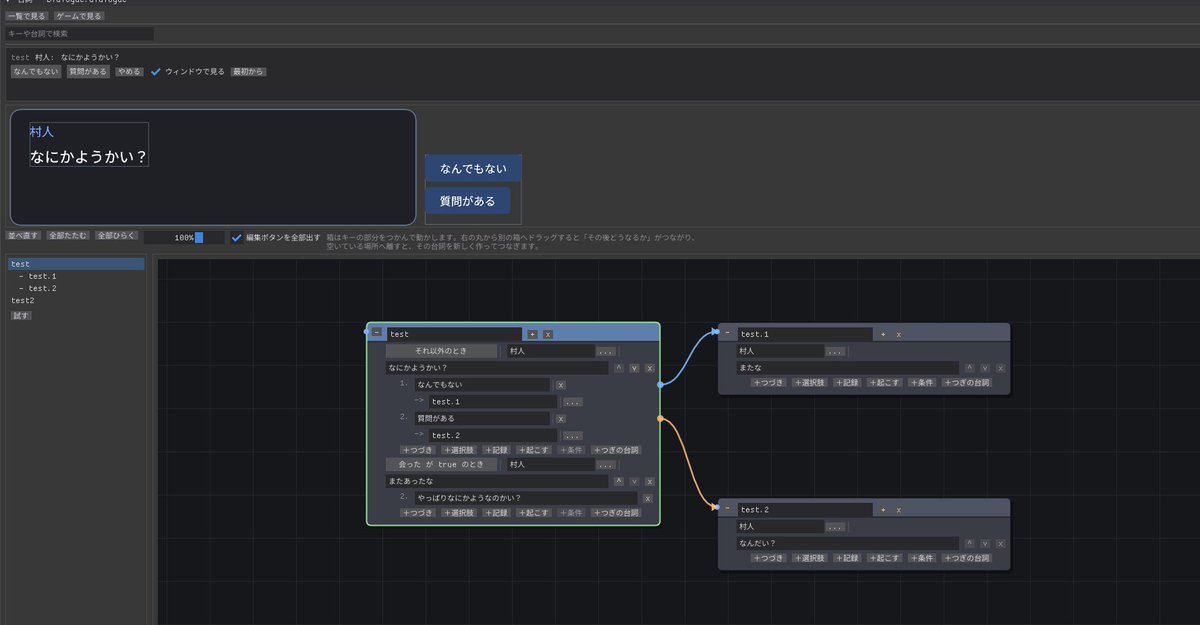Collapse the test.1 node
The height and width of the screenshot is (625, 1200).
(727, 334)
